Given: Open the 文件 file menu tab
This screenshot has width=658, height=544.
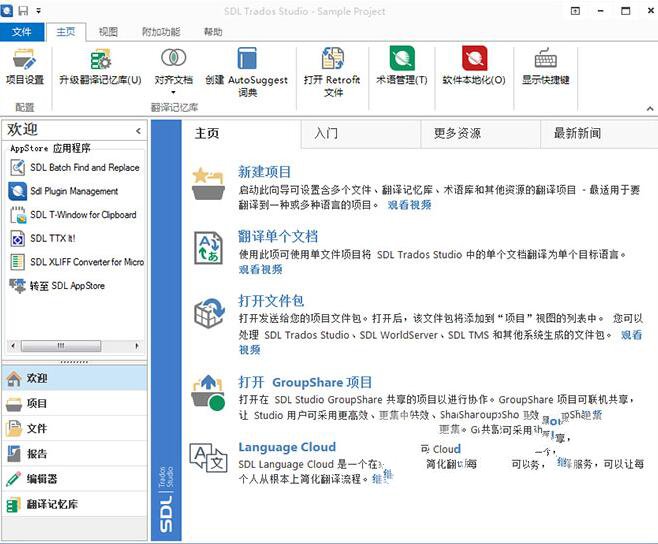Looking at the screenshot, I should (x=22, y=32).
